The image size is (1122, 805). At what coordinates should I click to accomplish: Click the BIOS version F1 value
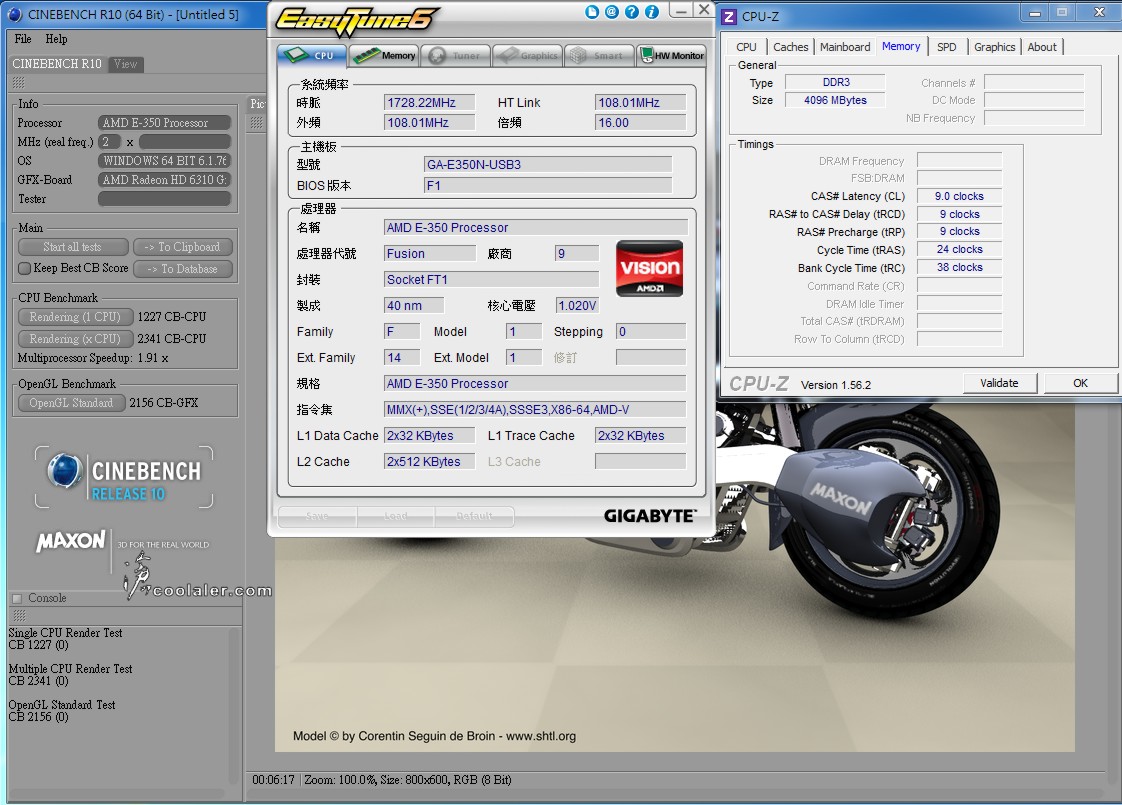click(548, 185)
